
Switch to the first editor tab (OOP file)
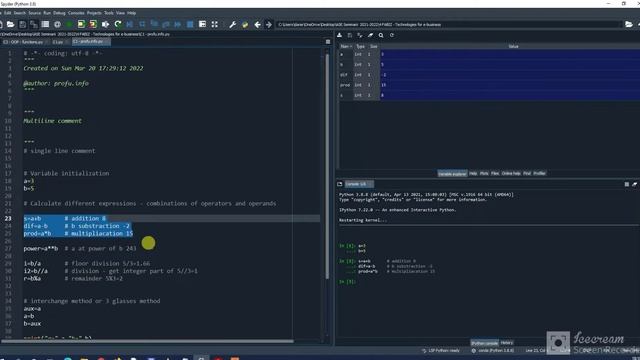tap(25, 42)
